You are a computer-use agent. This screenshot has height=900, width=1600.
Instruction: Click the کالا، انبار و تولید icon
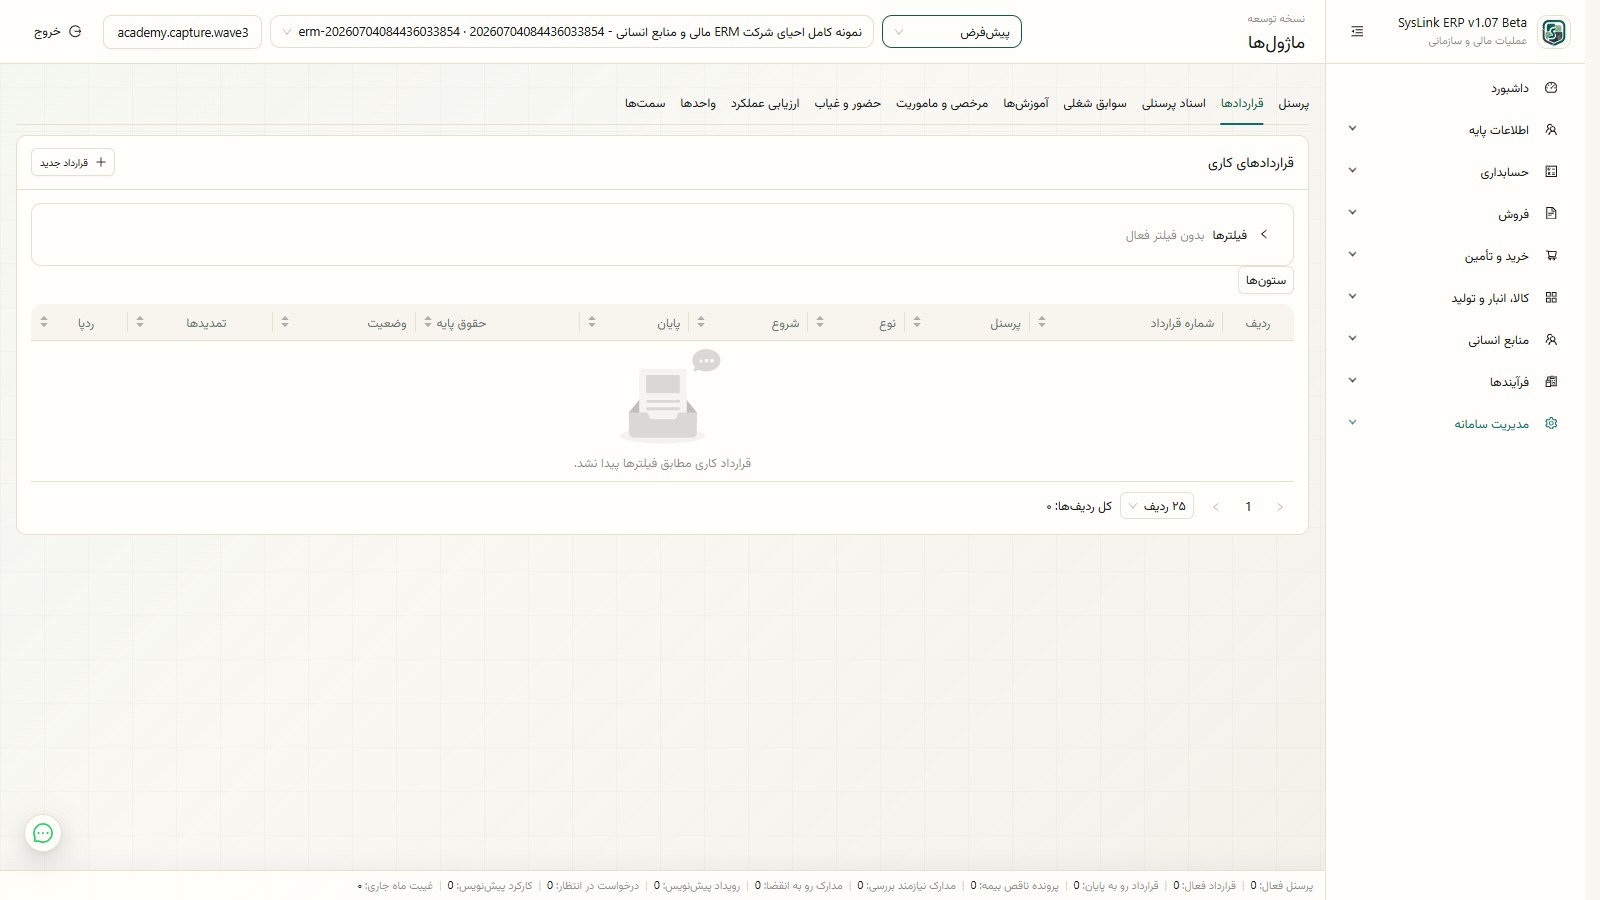1551,298
